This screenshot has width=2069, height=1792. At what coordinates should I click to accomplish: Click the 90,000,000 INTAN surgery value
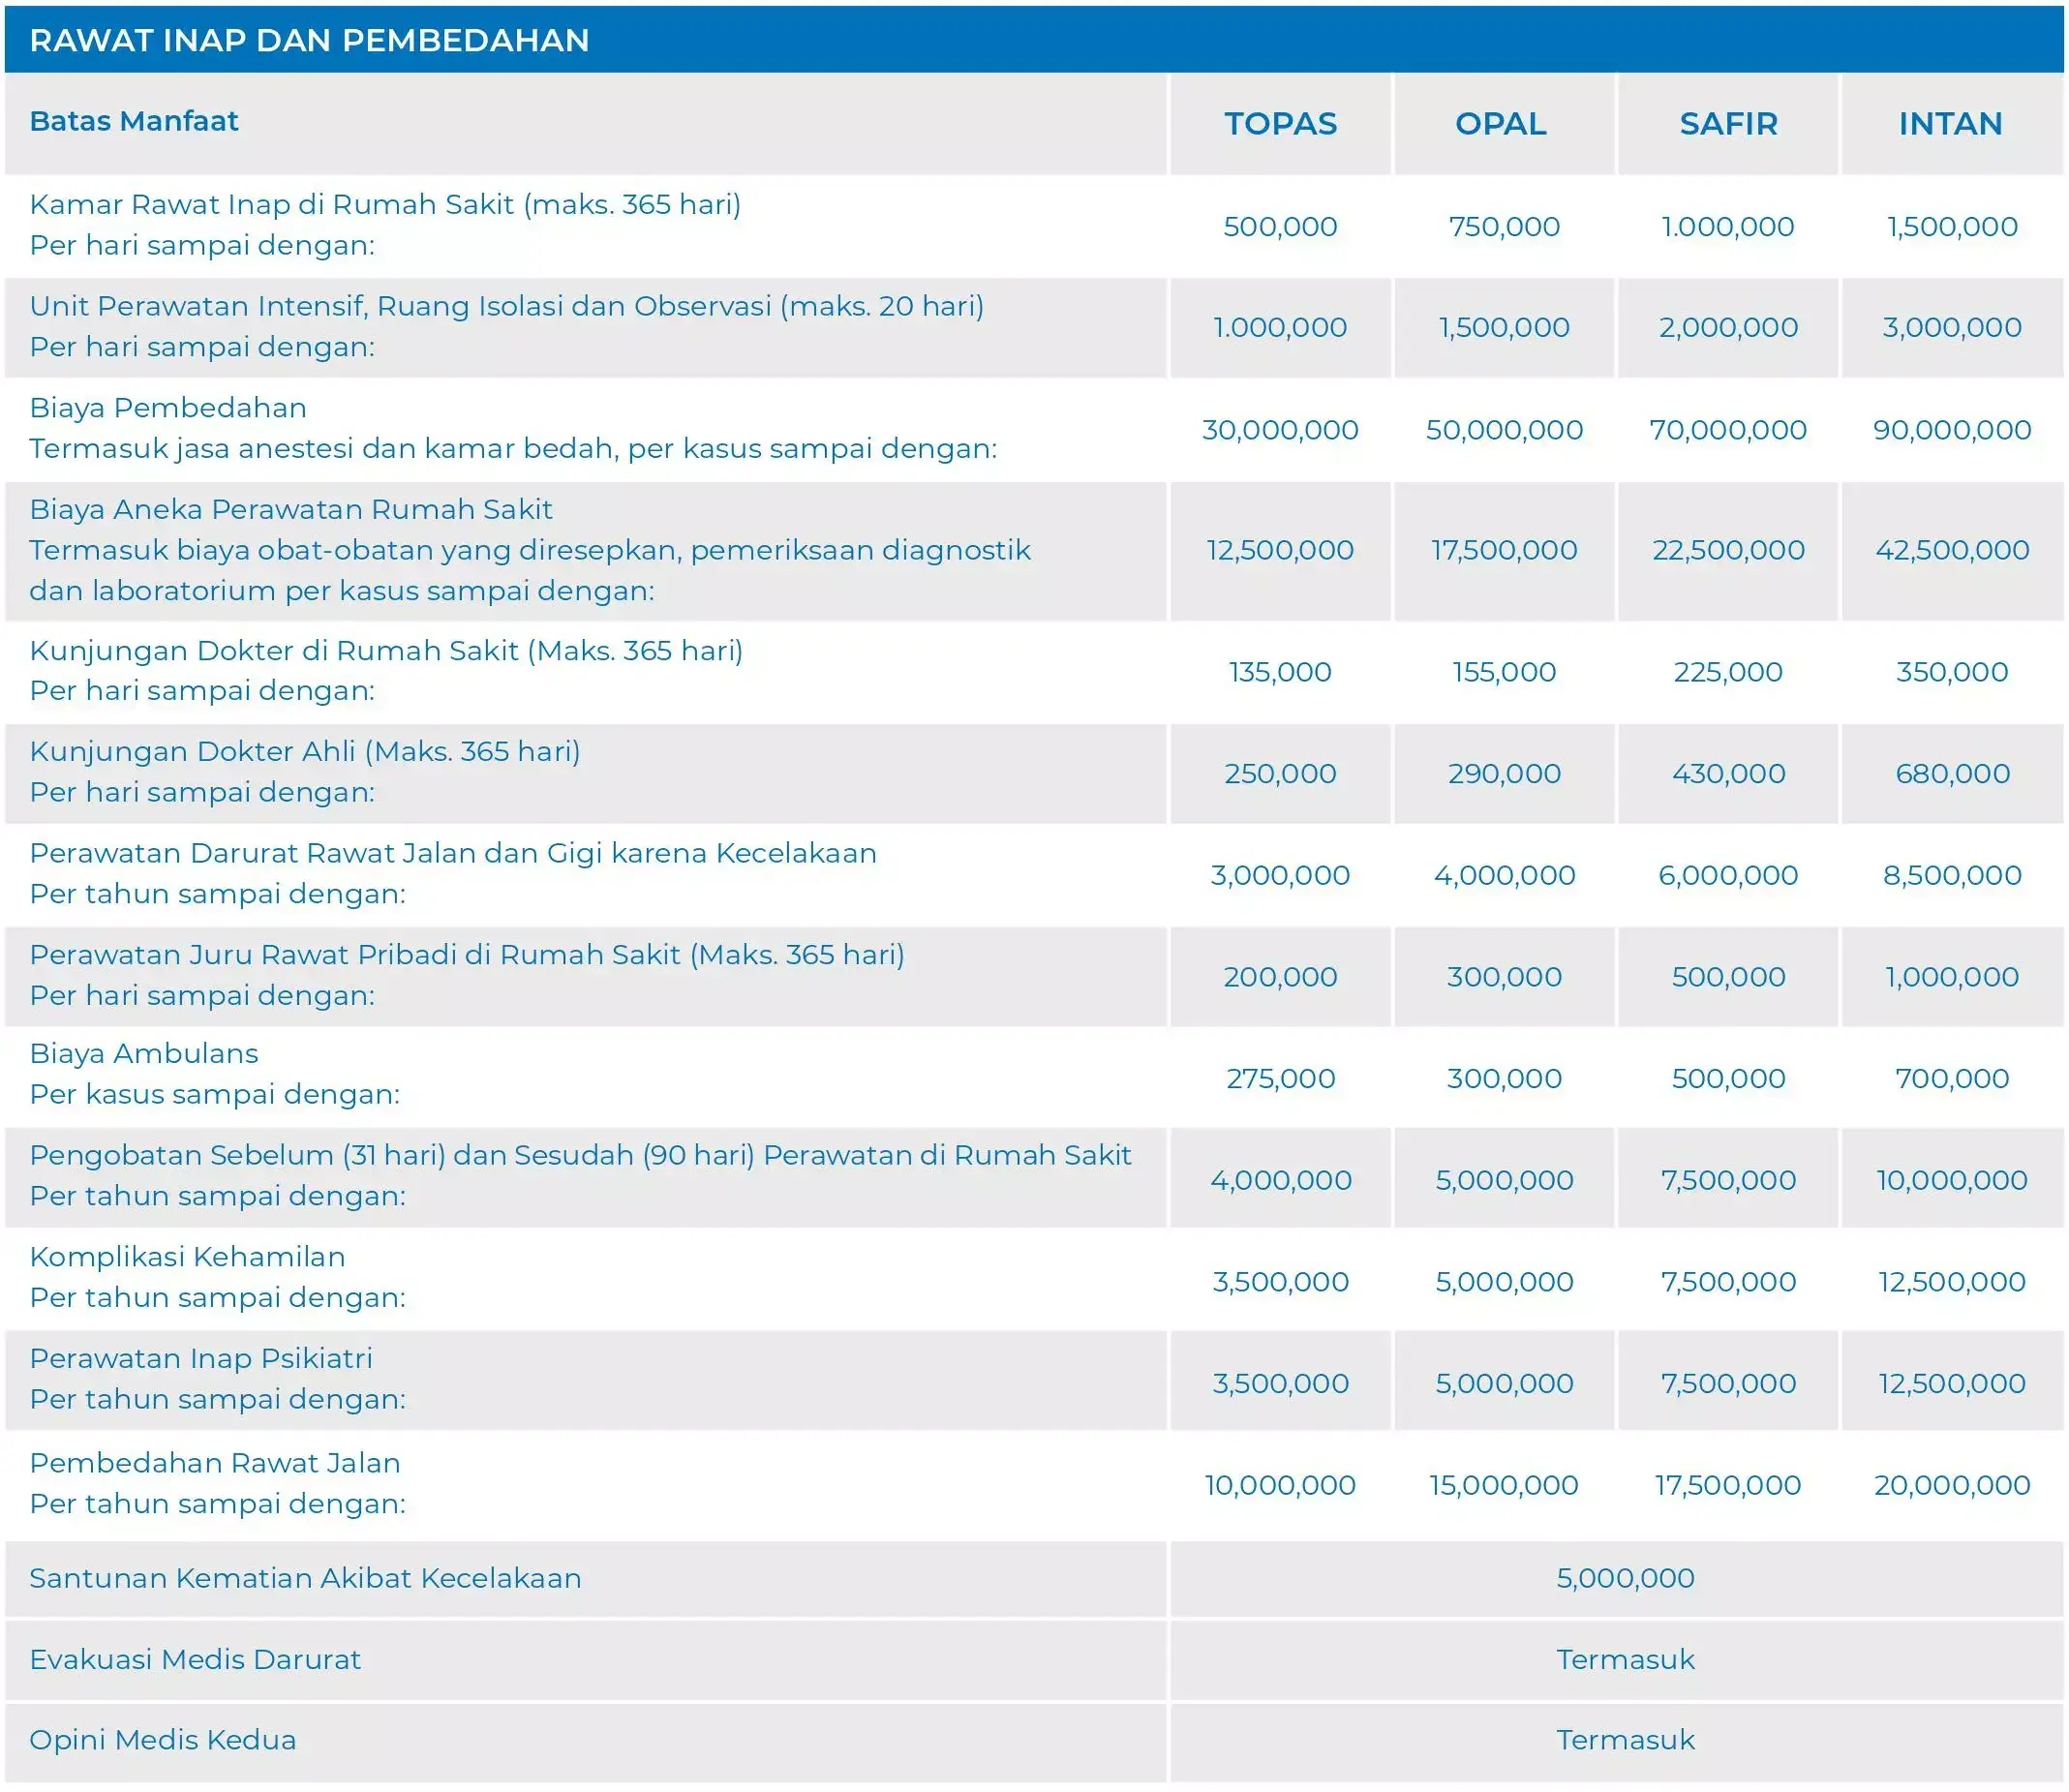pyautogui.click(x=1951, y=430)
